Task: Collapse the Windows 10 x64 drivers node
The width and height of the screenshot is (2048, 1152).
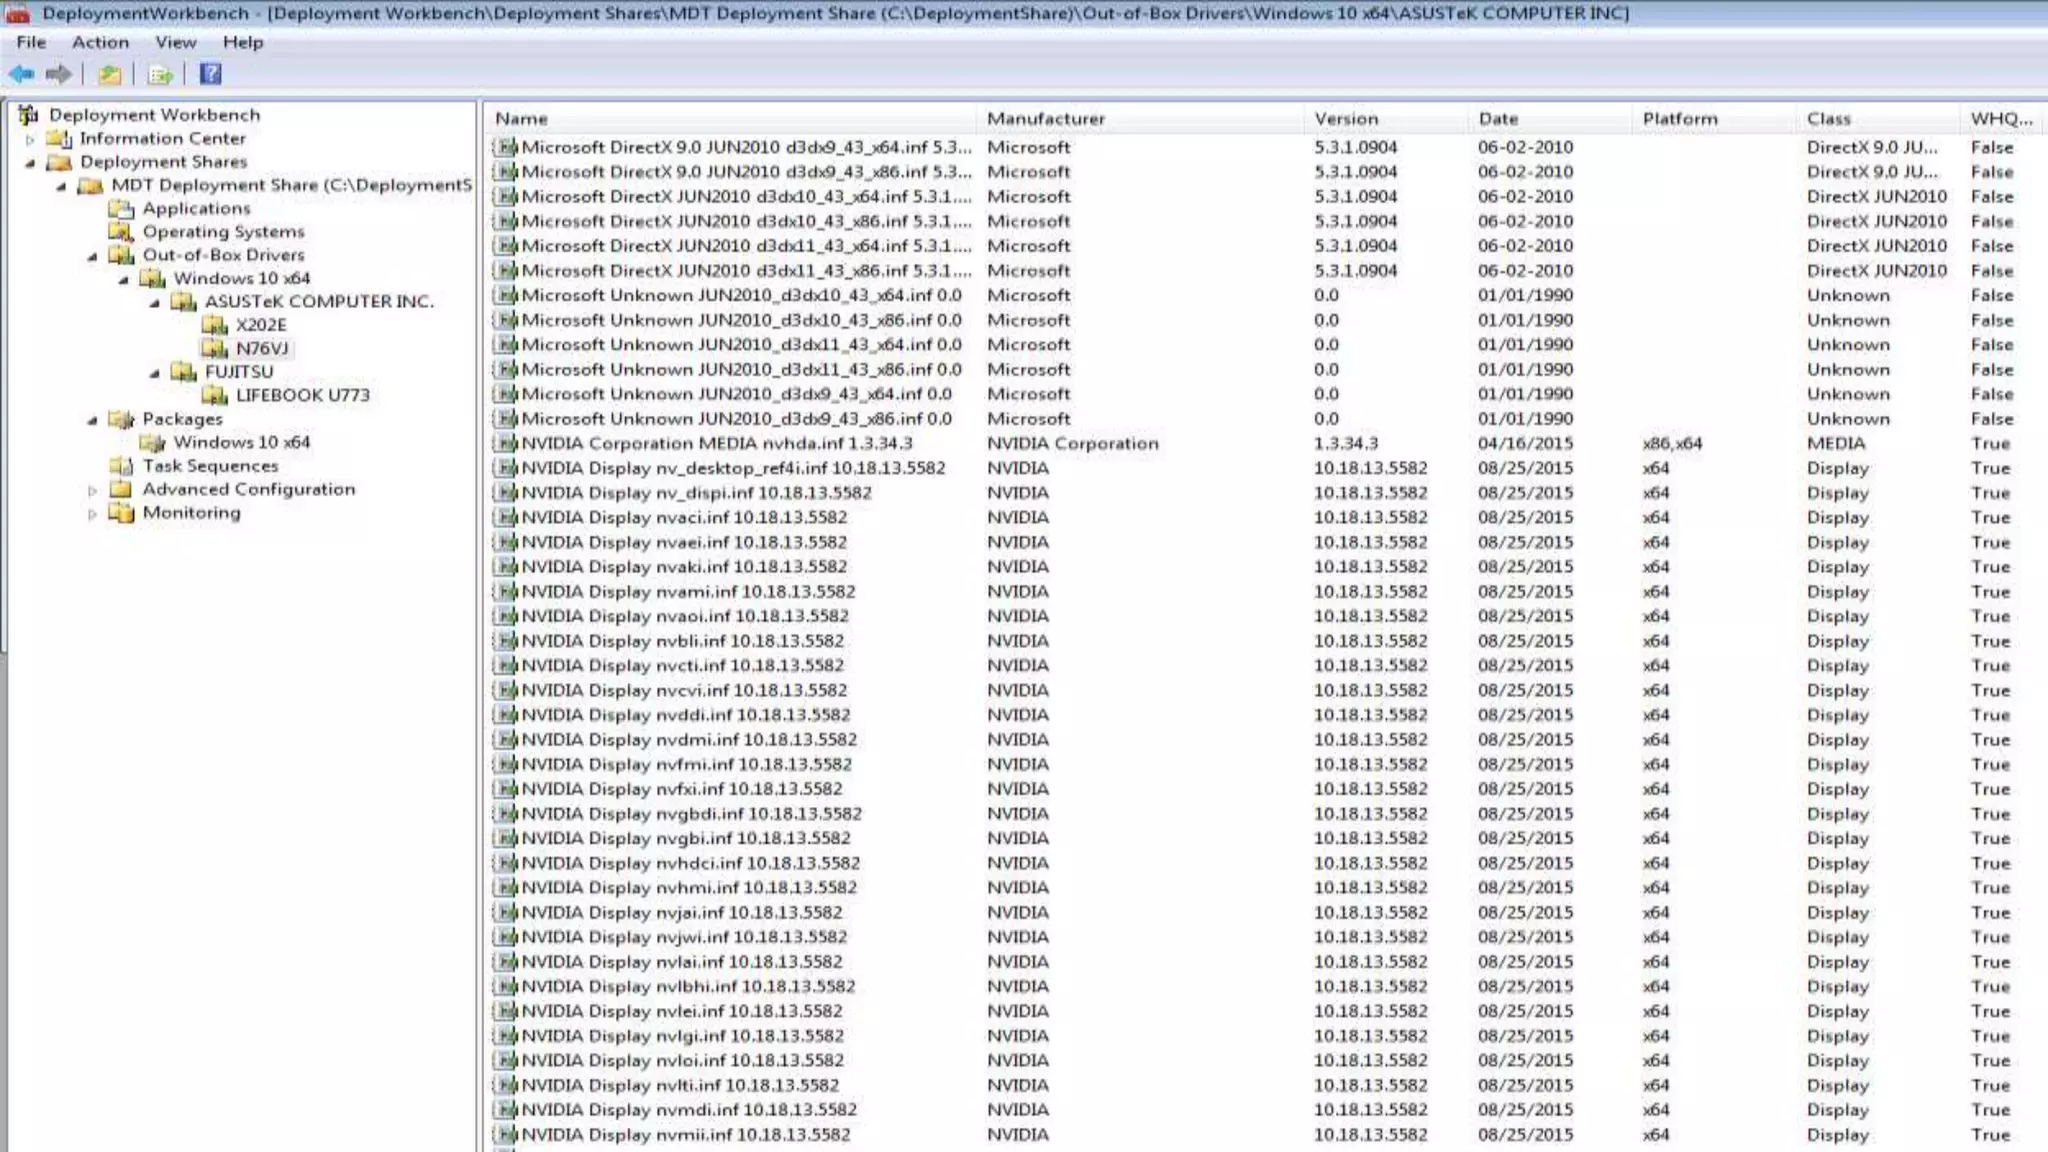Action: [x=123, y=280]
